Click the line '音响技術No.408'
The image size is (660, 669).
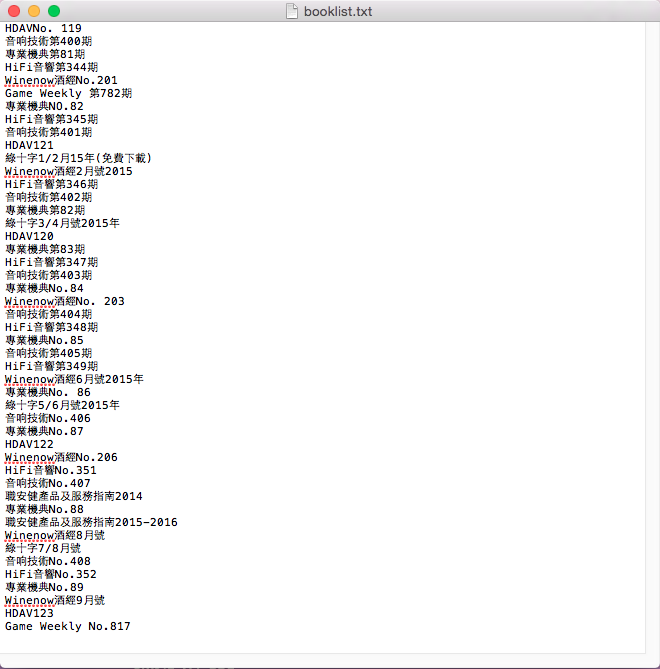48,561
